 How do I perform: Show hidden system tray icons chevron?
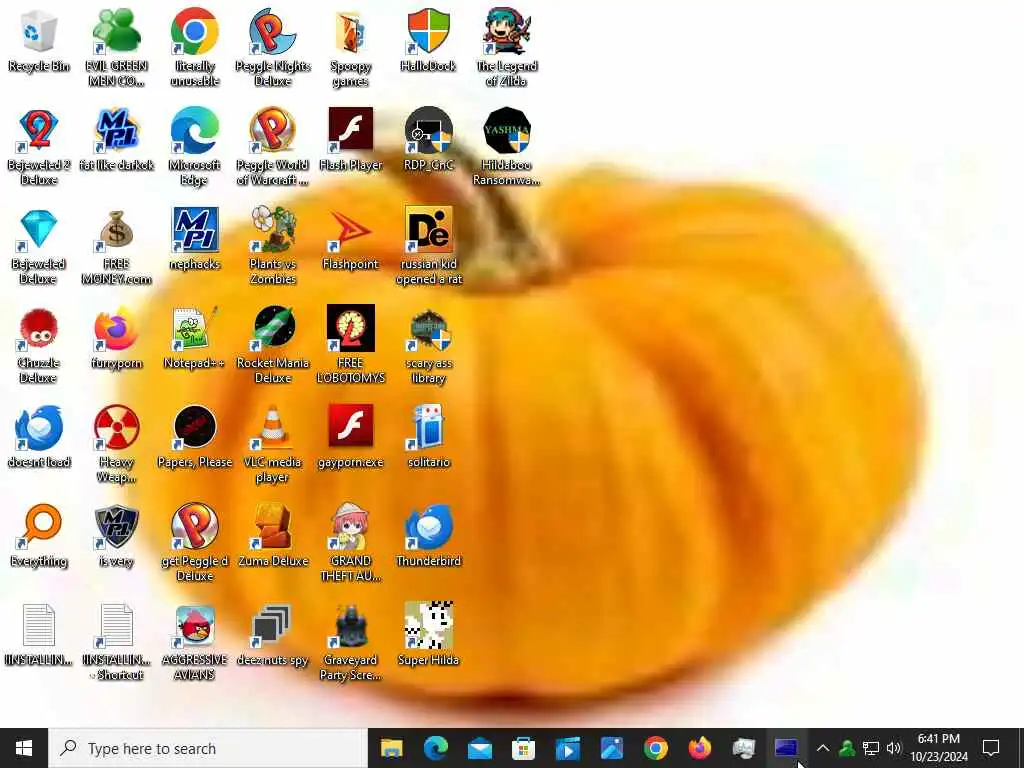click(823, 748)
